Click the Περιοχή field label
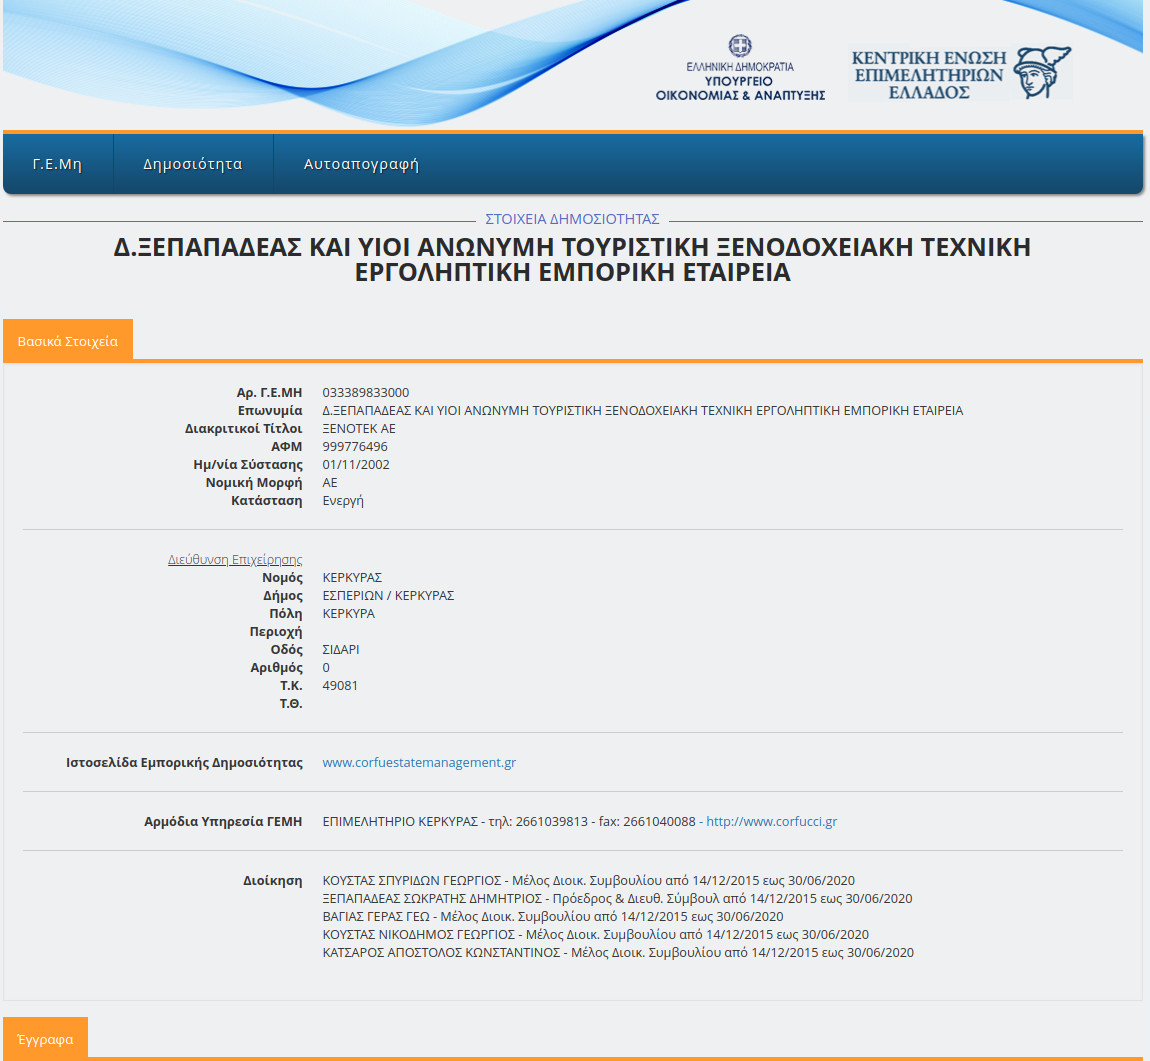The height and width of the screenshot is (1061, 1150). (276, 631)
